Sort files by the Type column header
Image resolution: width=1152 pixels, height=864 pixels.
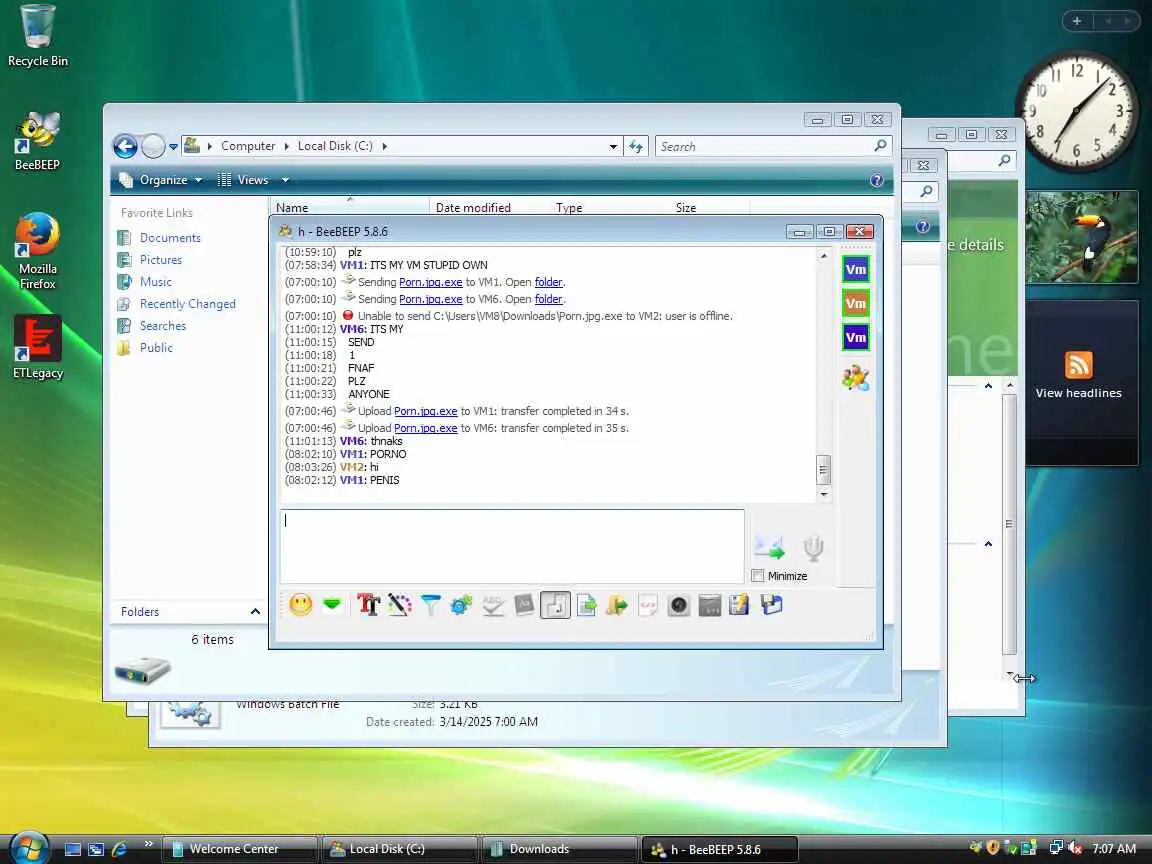click(x=609, y=207)
